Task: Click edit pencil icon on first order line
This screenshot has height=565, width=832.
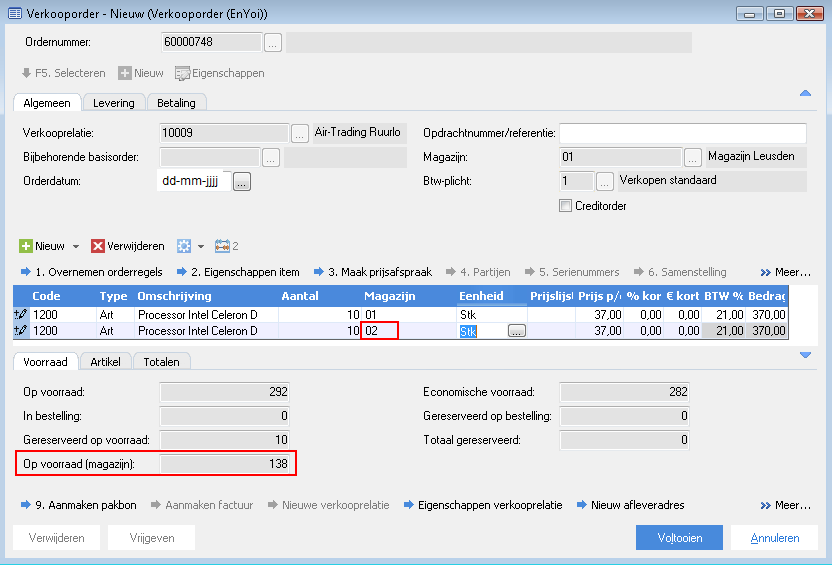Action: coord(21,315)
